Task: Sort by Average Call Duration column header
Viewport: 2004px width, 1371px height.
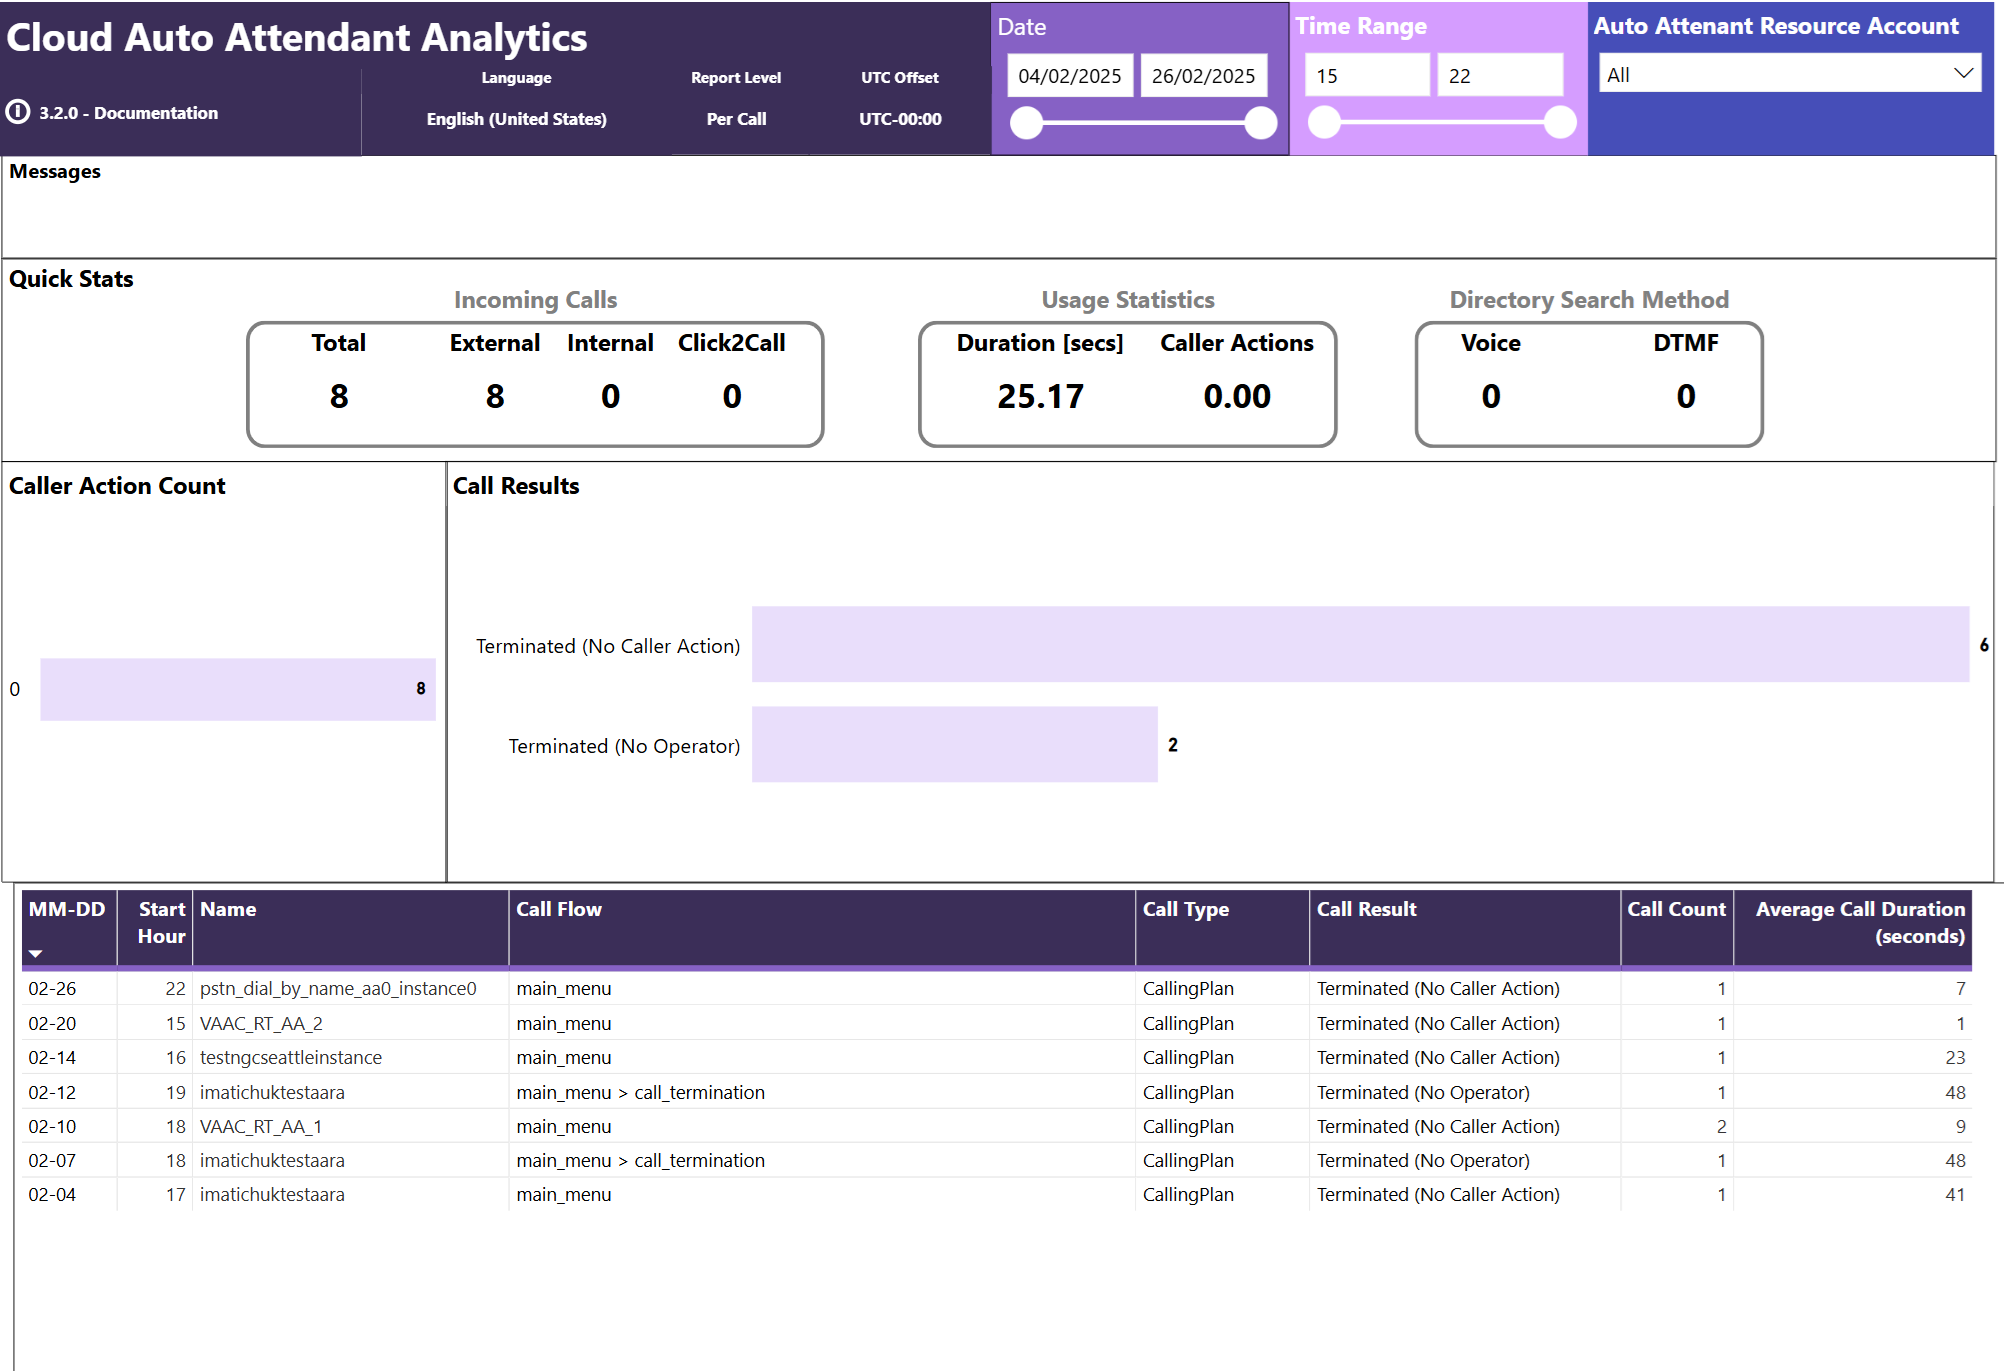Action: click(1859, 922)
